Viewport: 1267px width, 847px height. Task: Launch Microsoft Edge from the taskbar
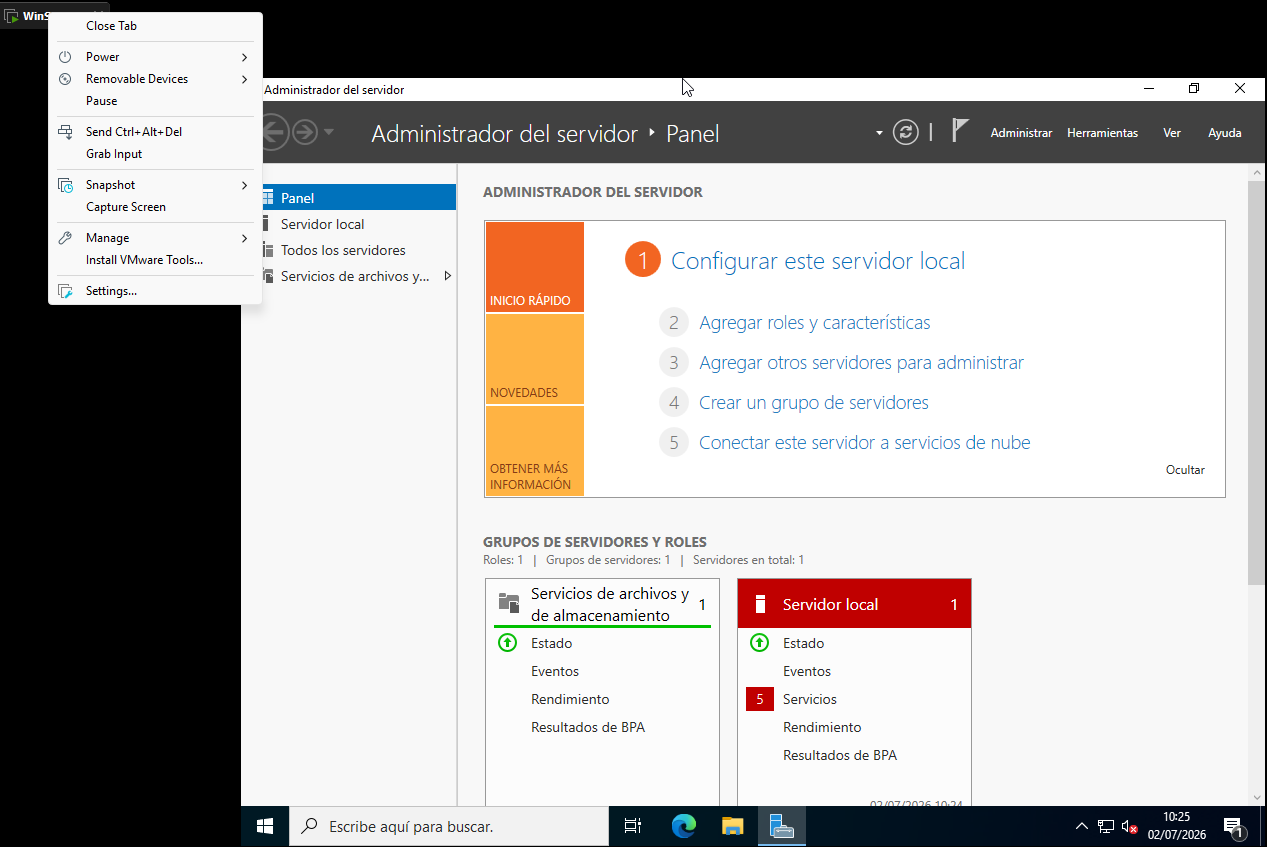(x=683, y=826)
